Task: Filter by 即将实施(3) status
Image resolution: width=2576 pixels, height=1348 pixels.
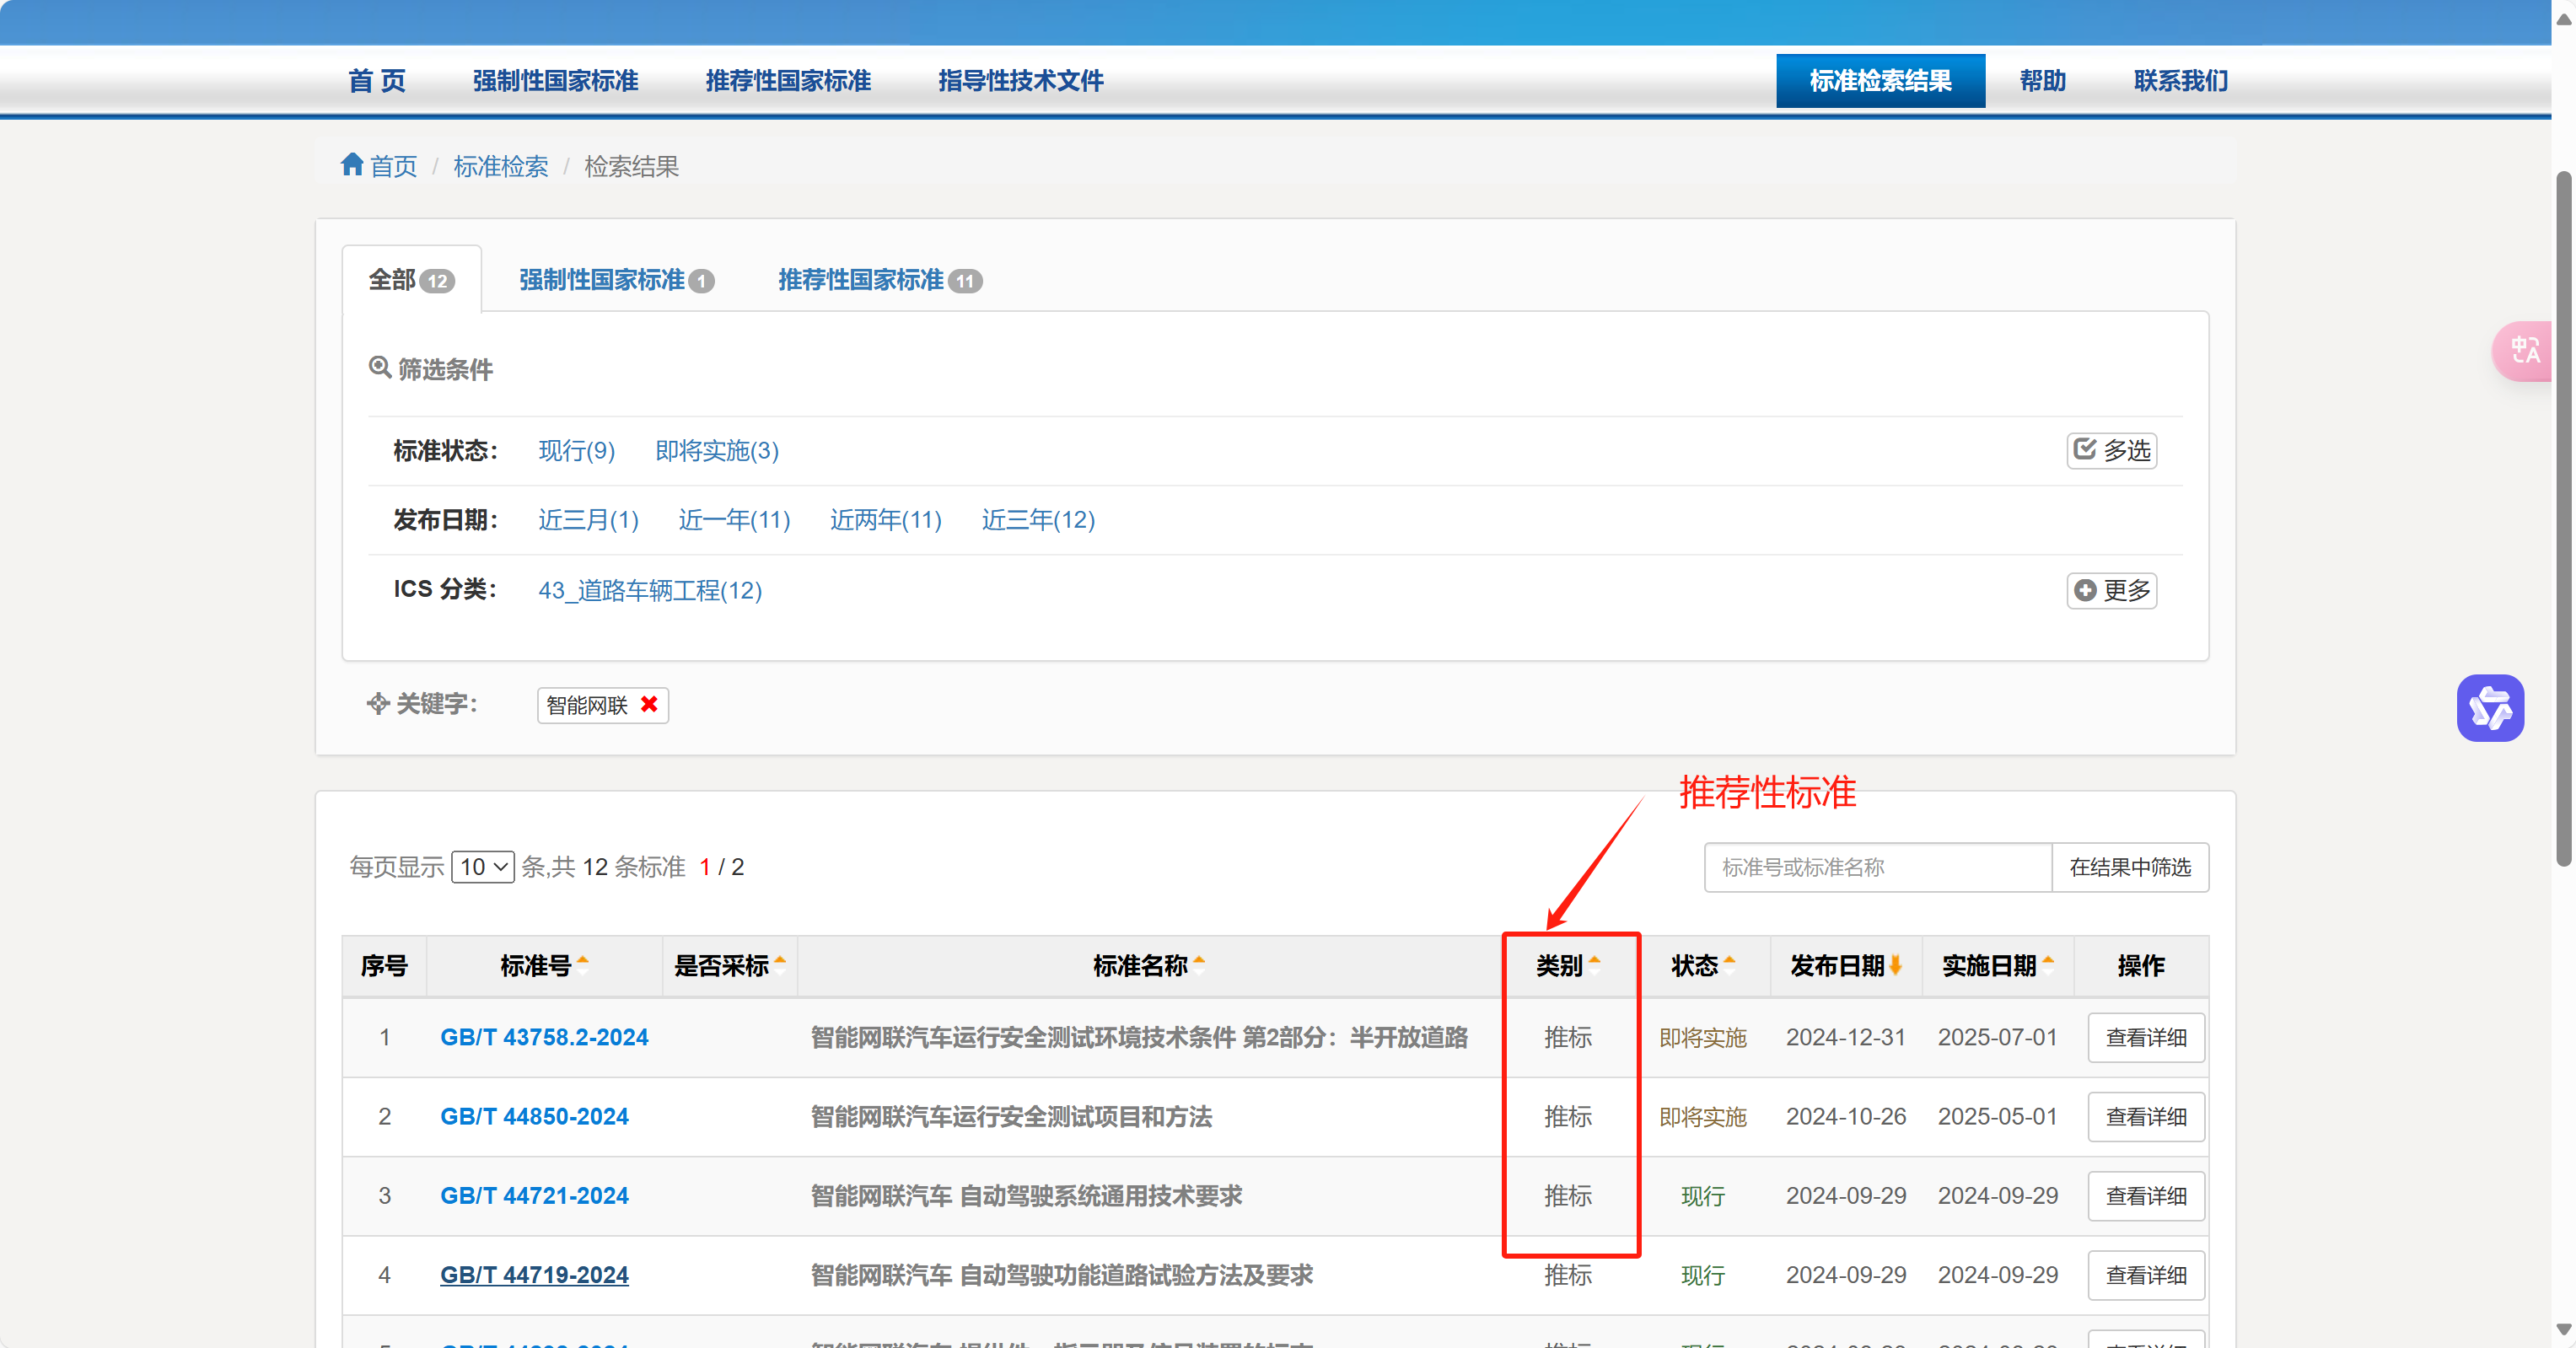Action: click(716, 450)
